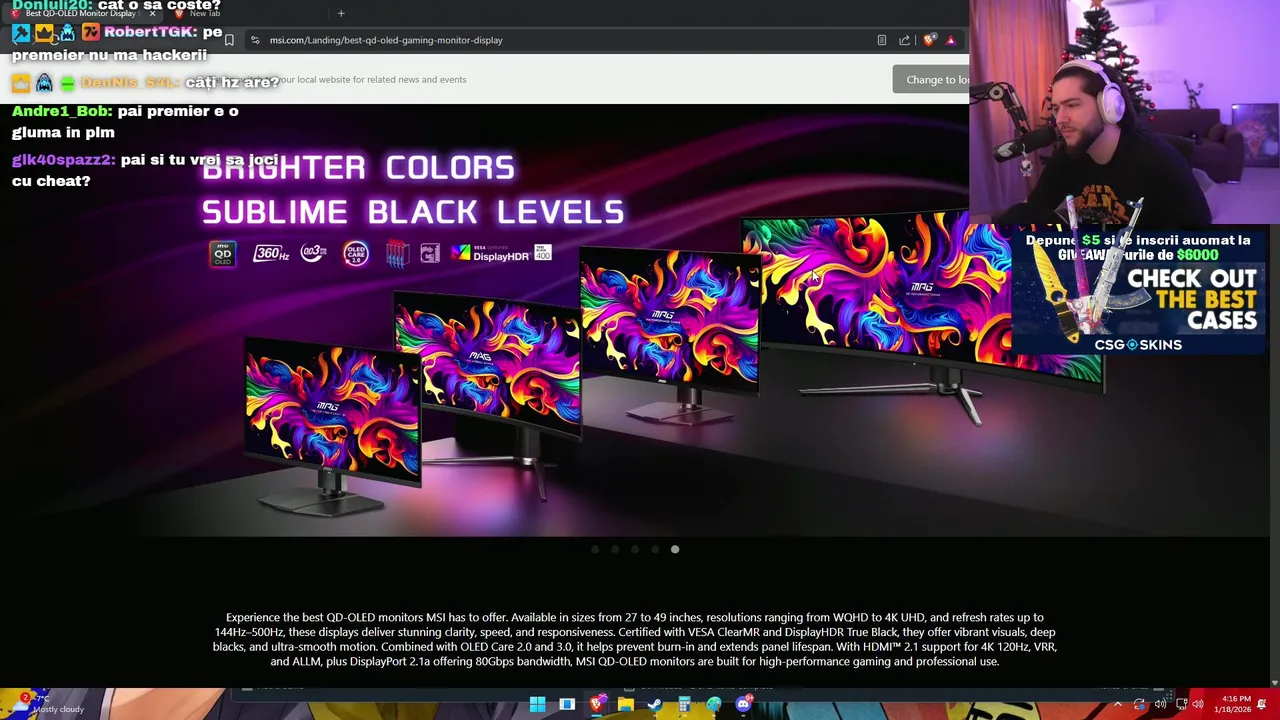Click the MSI QD-OLED badge icon
This screenshot has height=720, width=1280.
coord(222,254)
